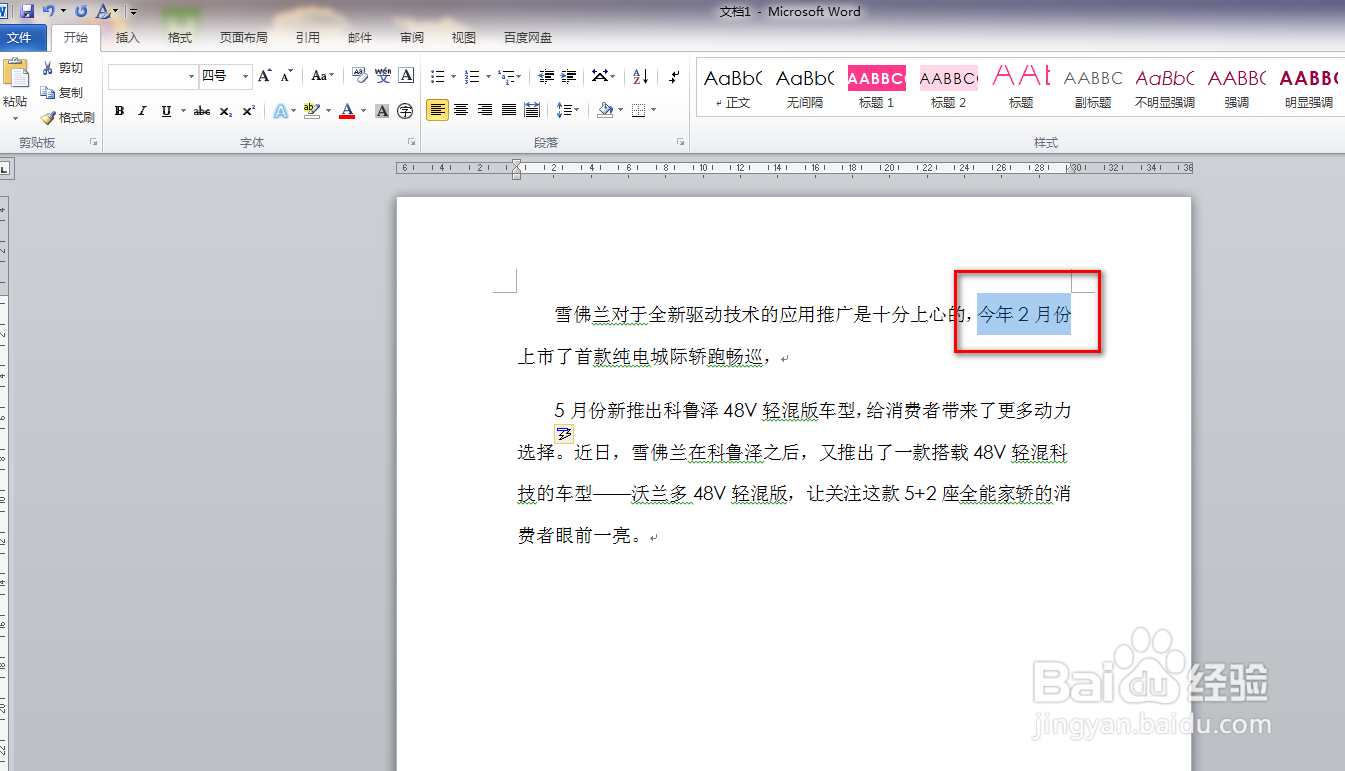
Task: Apply superscript formatting
Action: coord(248,111)
